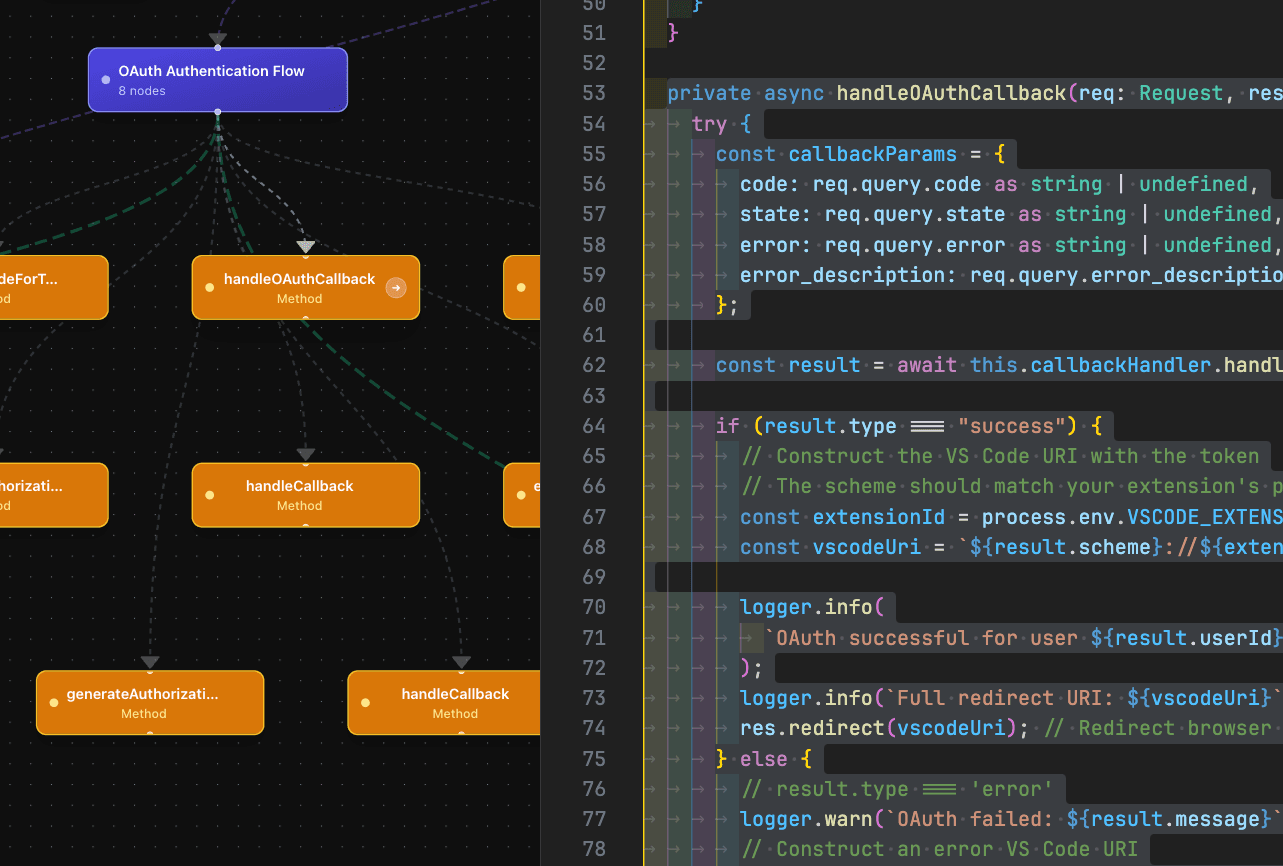Click the purple dot inside OAuth Authentication Flow node
This screenshot has height=866, width=1283.
105,80
